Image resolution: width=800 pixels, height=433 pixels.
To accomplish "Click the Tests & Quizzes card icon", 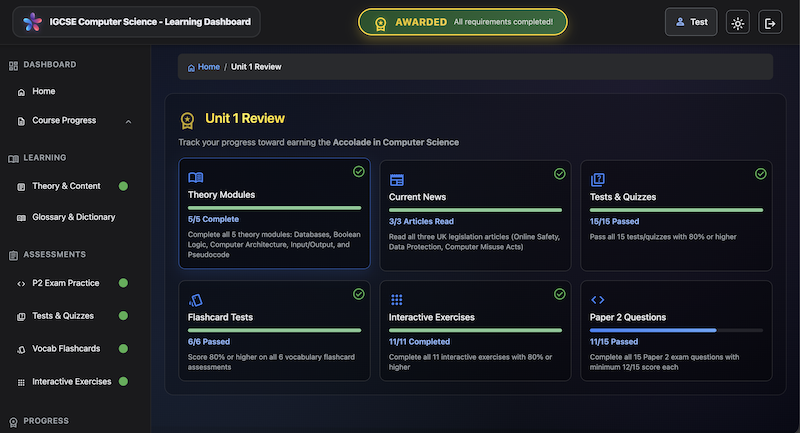I will [598, 179].
